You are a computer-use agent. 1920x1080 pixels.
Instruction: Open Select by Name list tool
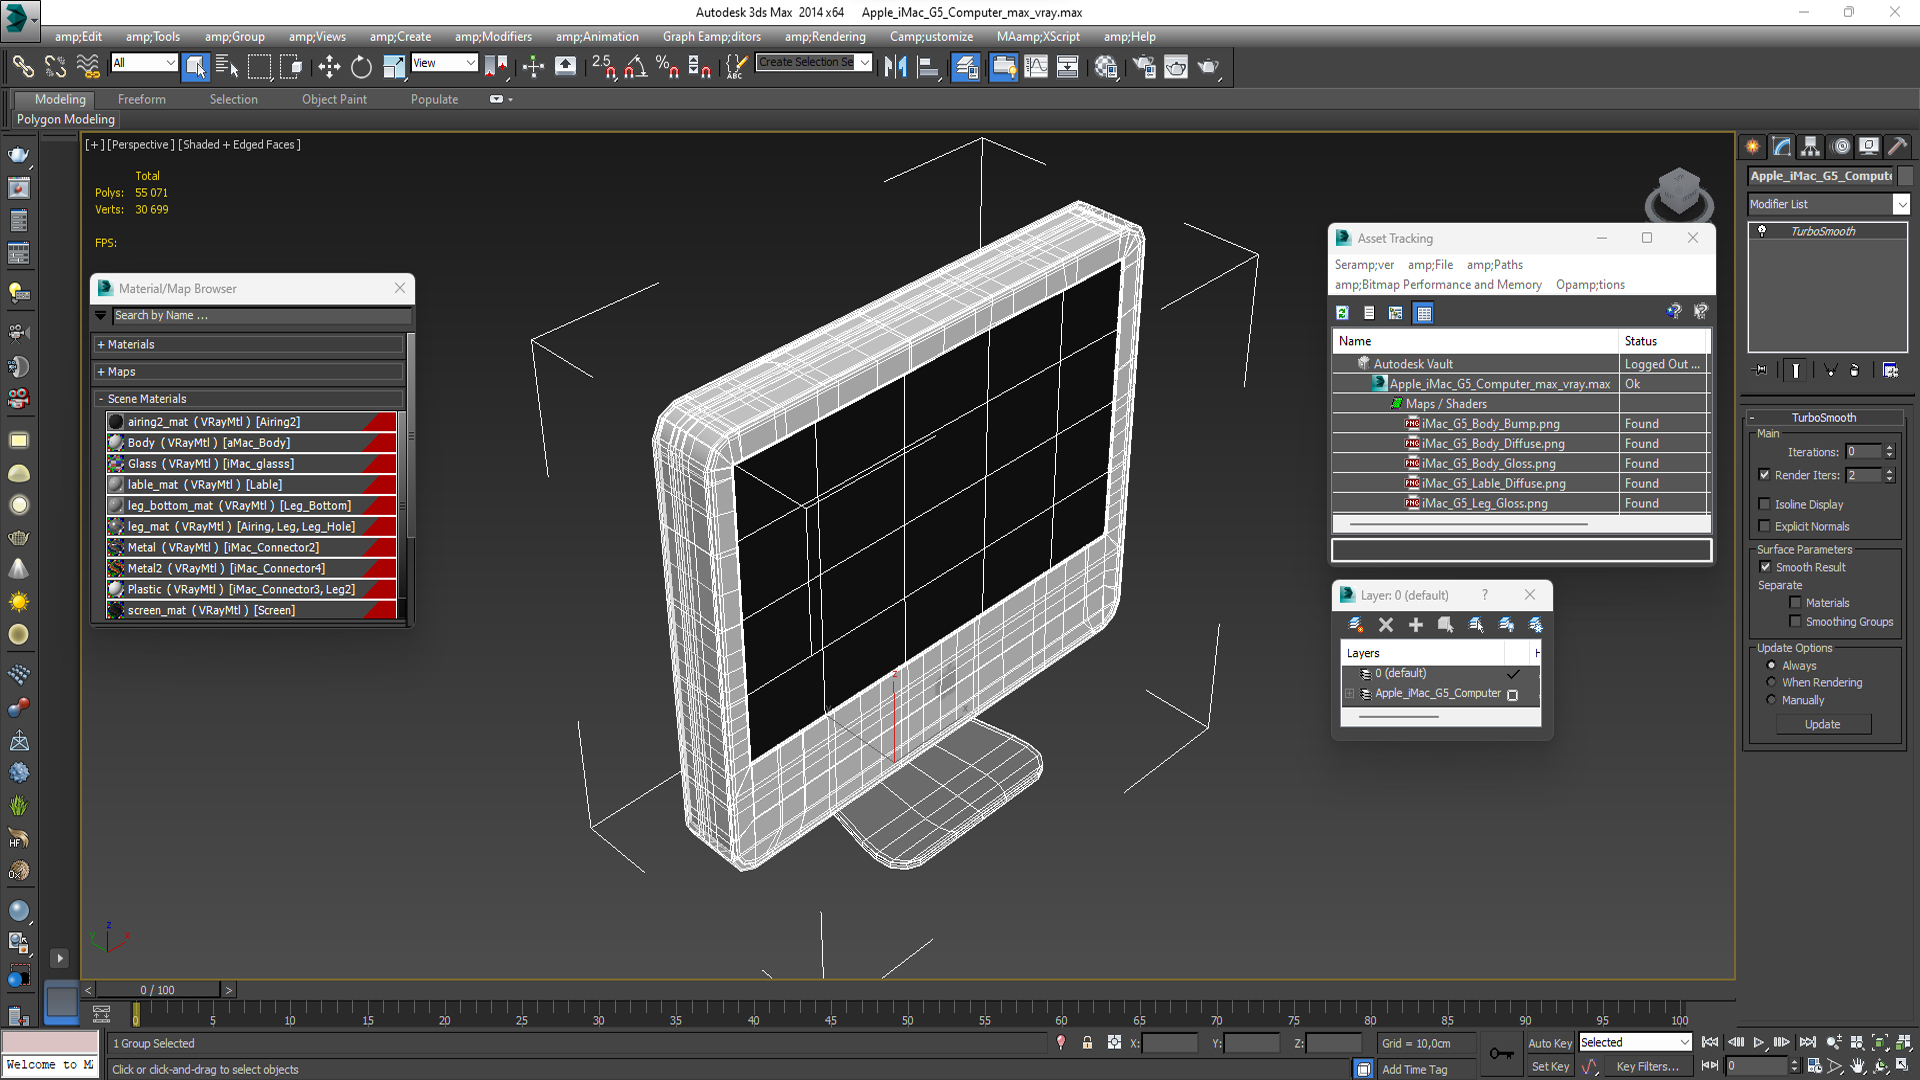(227, 67)
